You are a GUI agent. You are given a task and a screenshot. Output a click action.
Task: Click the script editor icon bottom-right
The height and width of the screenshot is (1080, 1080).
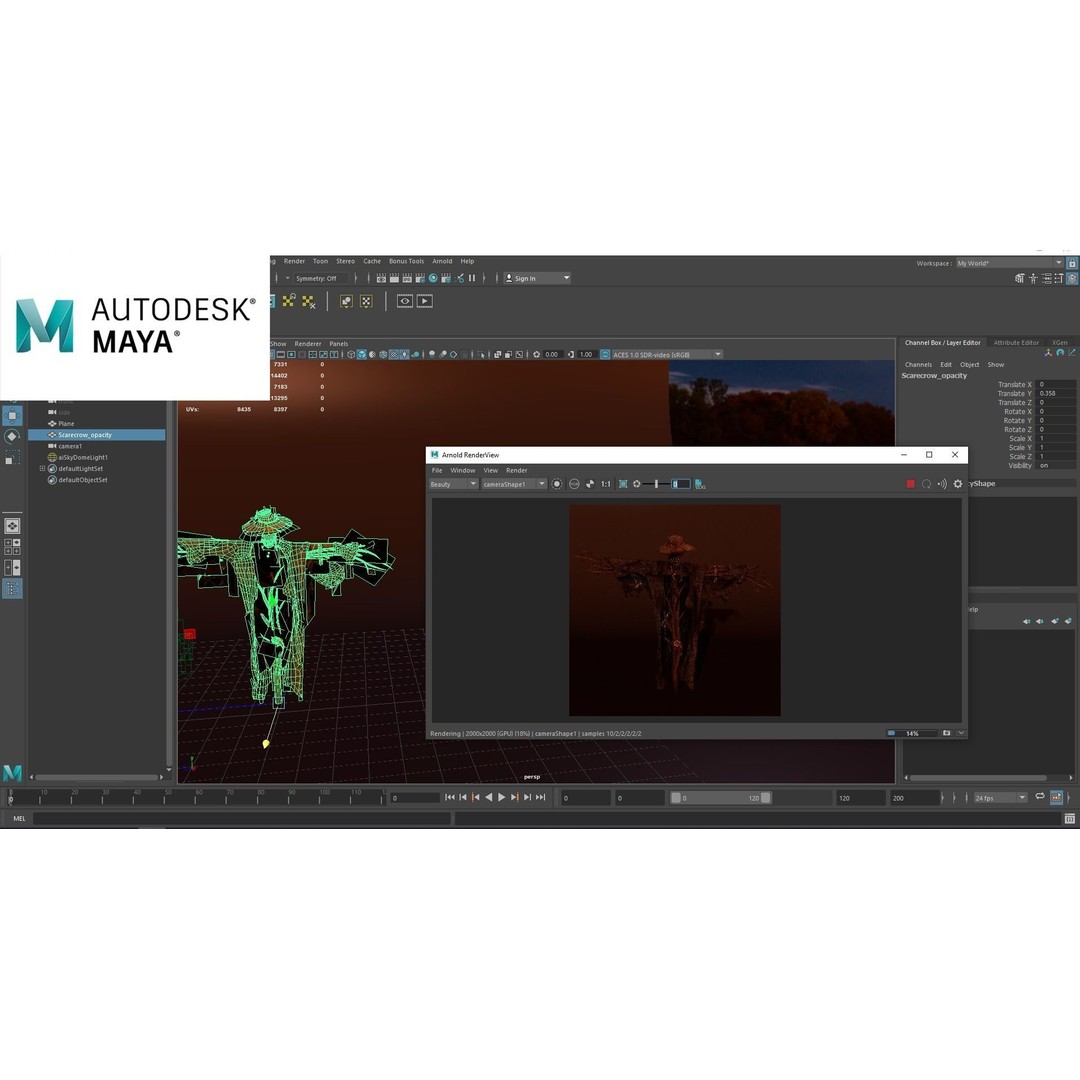coord(1070,819)
